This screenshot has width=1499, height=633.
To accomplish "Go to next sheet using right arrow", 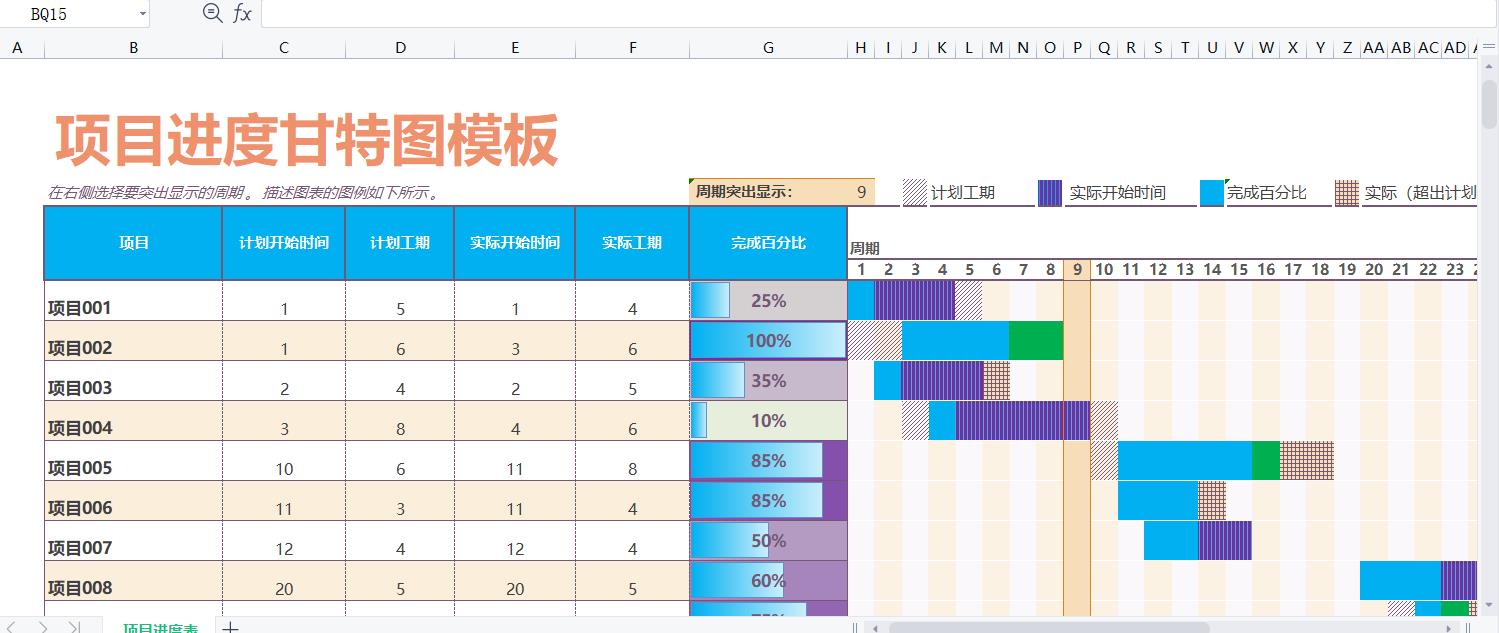I will pyautogui.click(x=43, y=627).
